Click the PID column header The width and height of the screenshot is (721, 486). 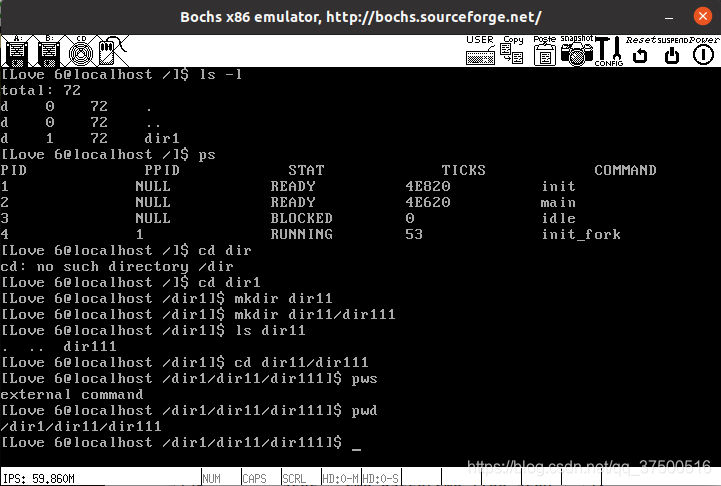click(x=13, y=171)
